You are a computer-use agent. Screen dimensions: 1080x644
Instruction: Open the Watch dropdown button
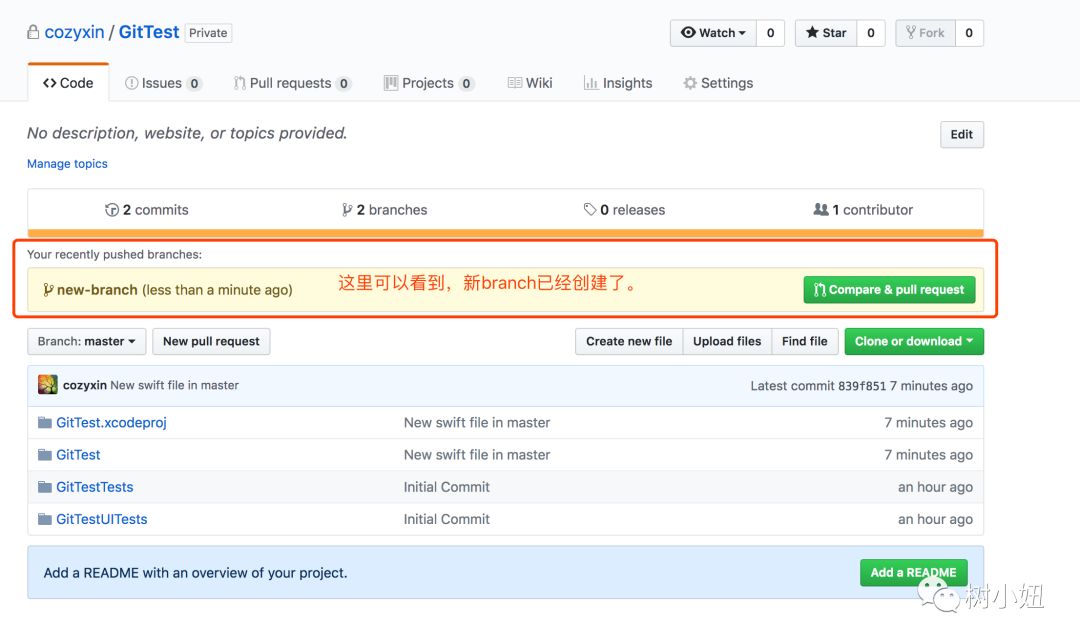tap(713, 32)
